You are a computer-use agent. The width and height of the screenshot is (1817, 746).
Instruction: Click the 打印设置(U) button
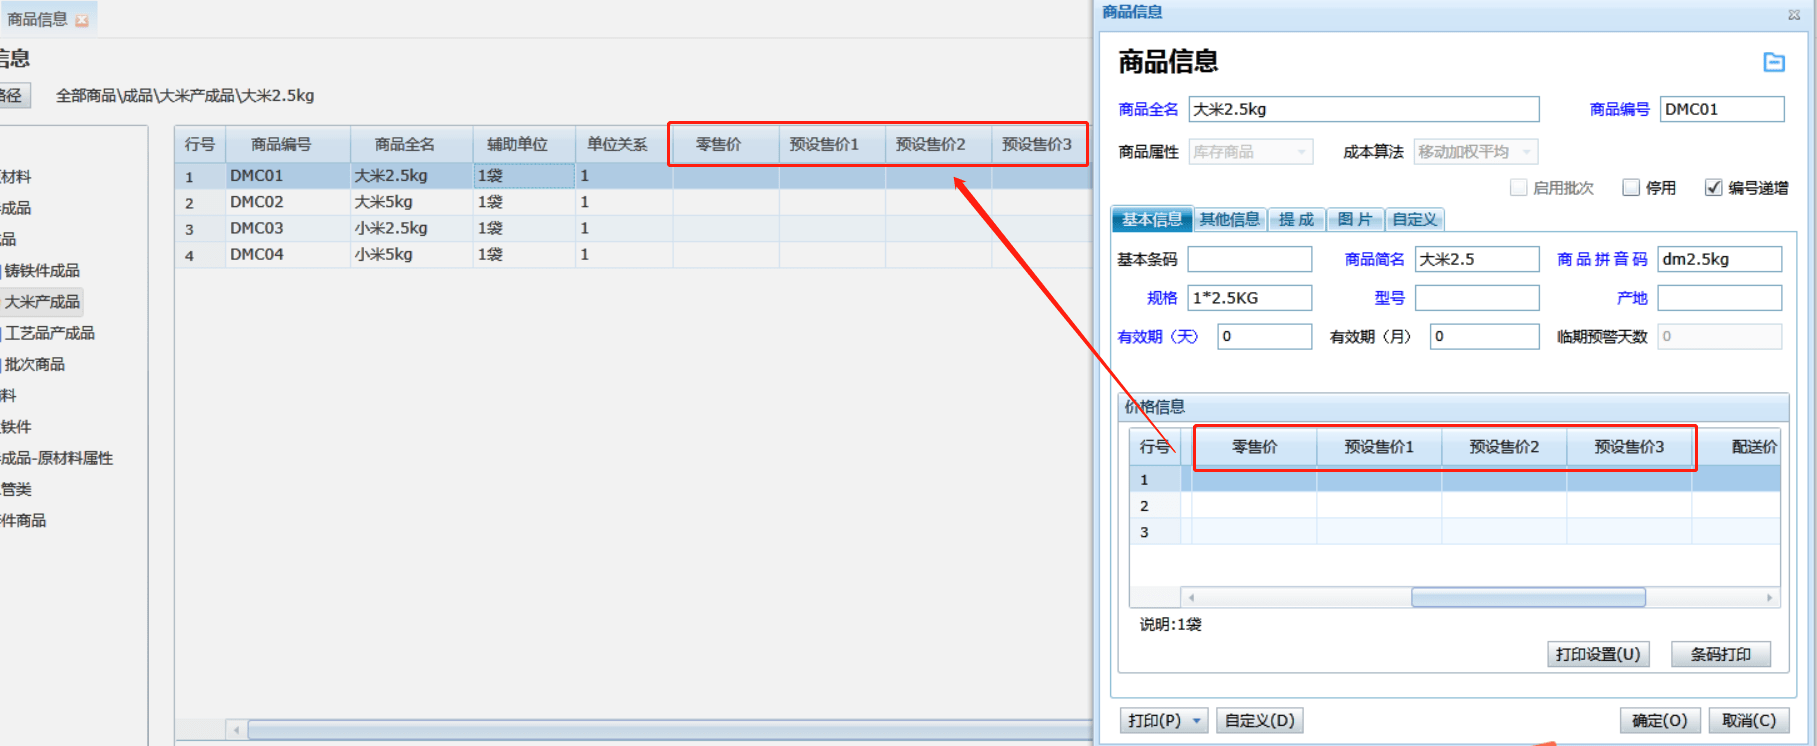pyautogui.click(x=1598, y=654)
